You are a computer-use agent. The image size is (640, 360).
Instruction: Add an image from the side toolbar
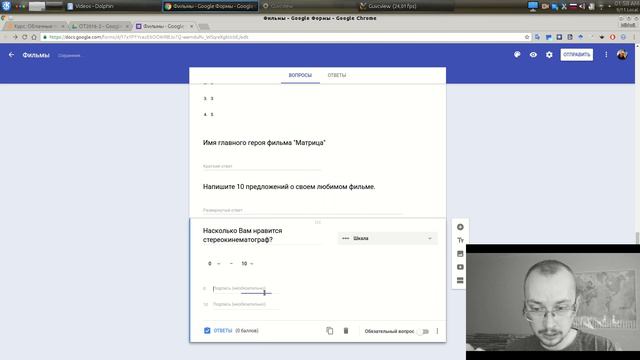click(460, 254)
